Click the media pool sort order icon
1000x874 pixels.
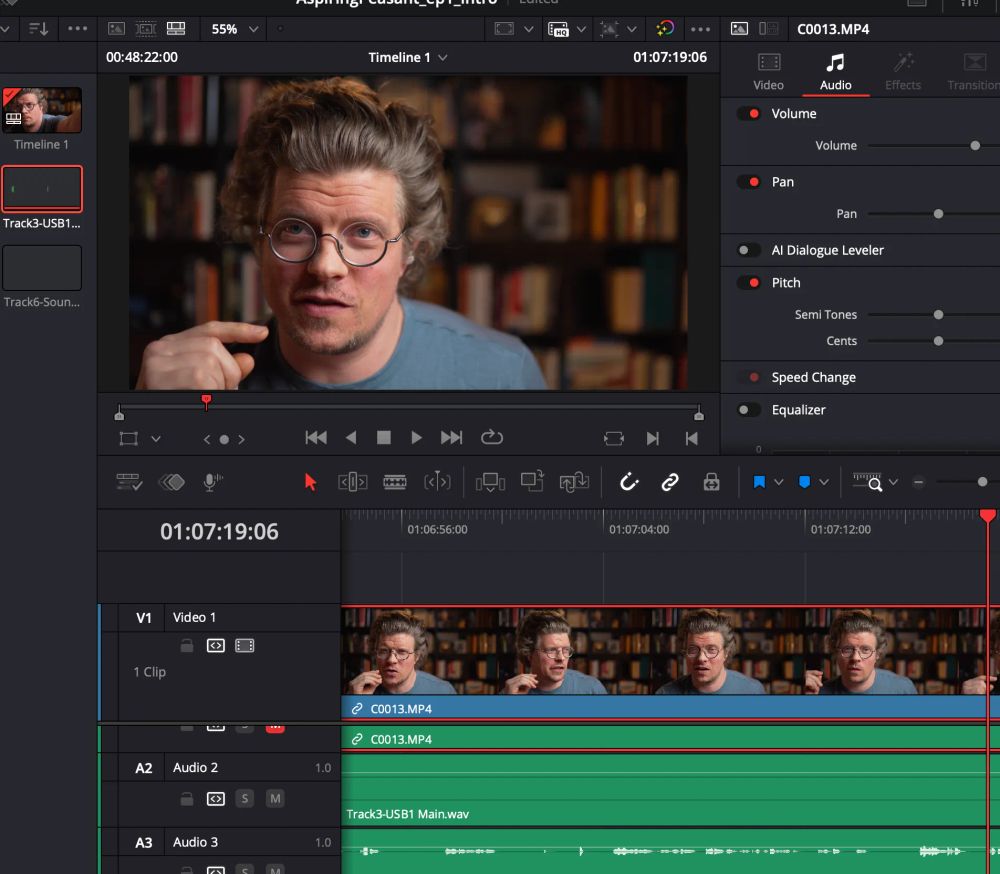point(38,29)
